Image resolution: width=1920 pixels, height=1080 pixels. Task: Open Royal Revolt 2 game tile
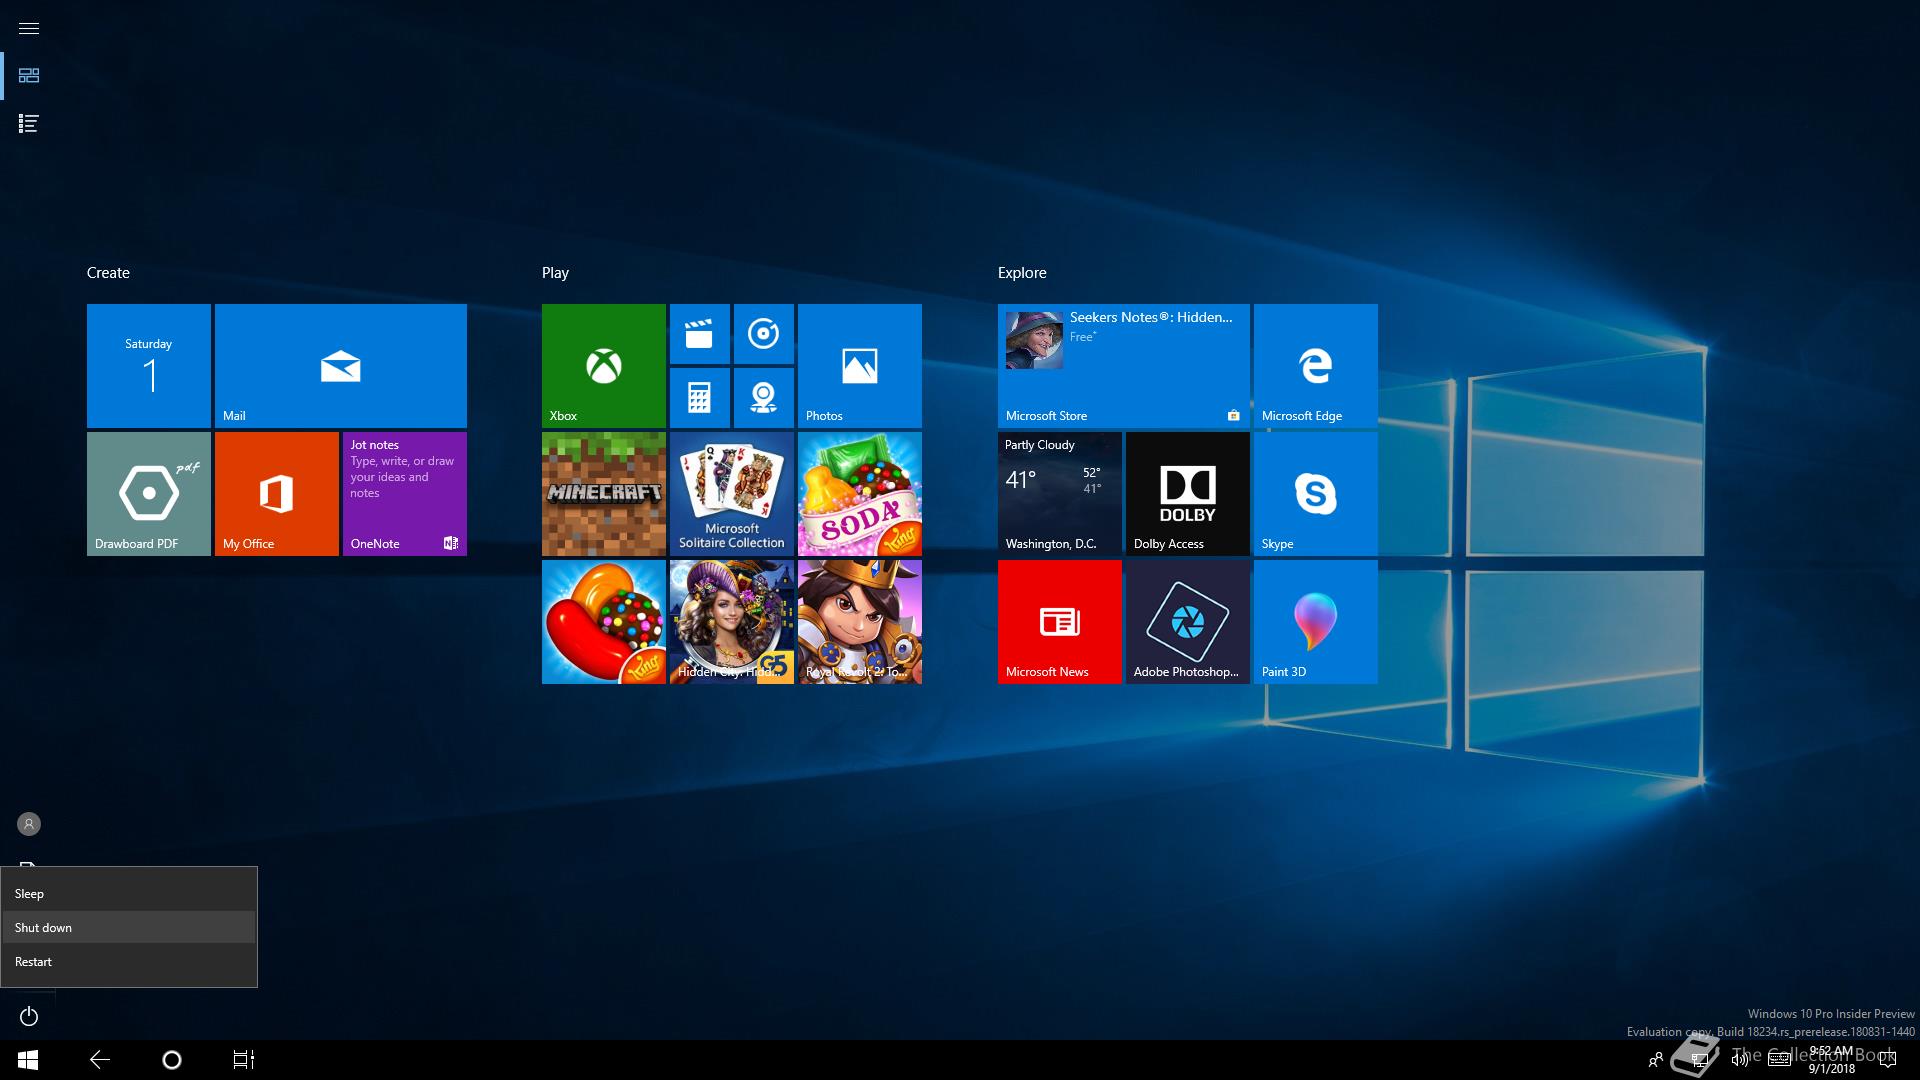860,622
